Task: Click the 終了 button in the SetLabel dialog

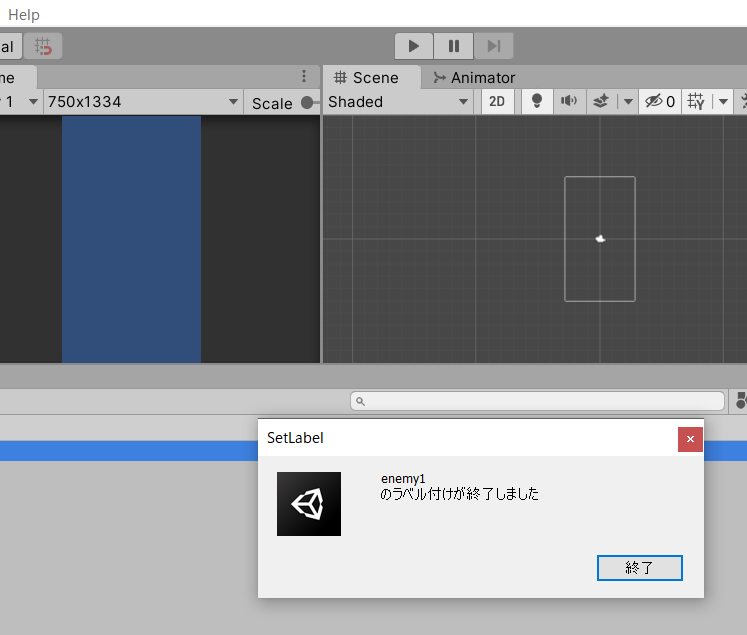Action: click(640, 568)
